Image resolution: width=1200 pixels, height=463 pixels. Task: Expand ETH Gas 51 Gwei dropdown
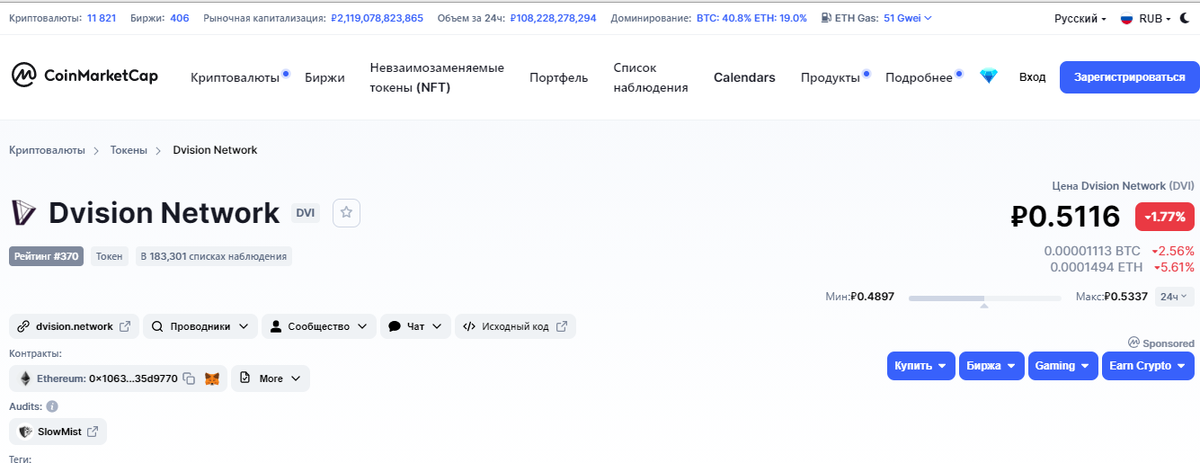907,18
